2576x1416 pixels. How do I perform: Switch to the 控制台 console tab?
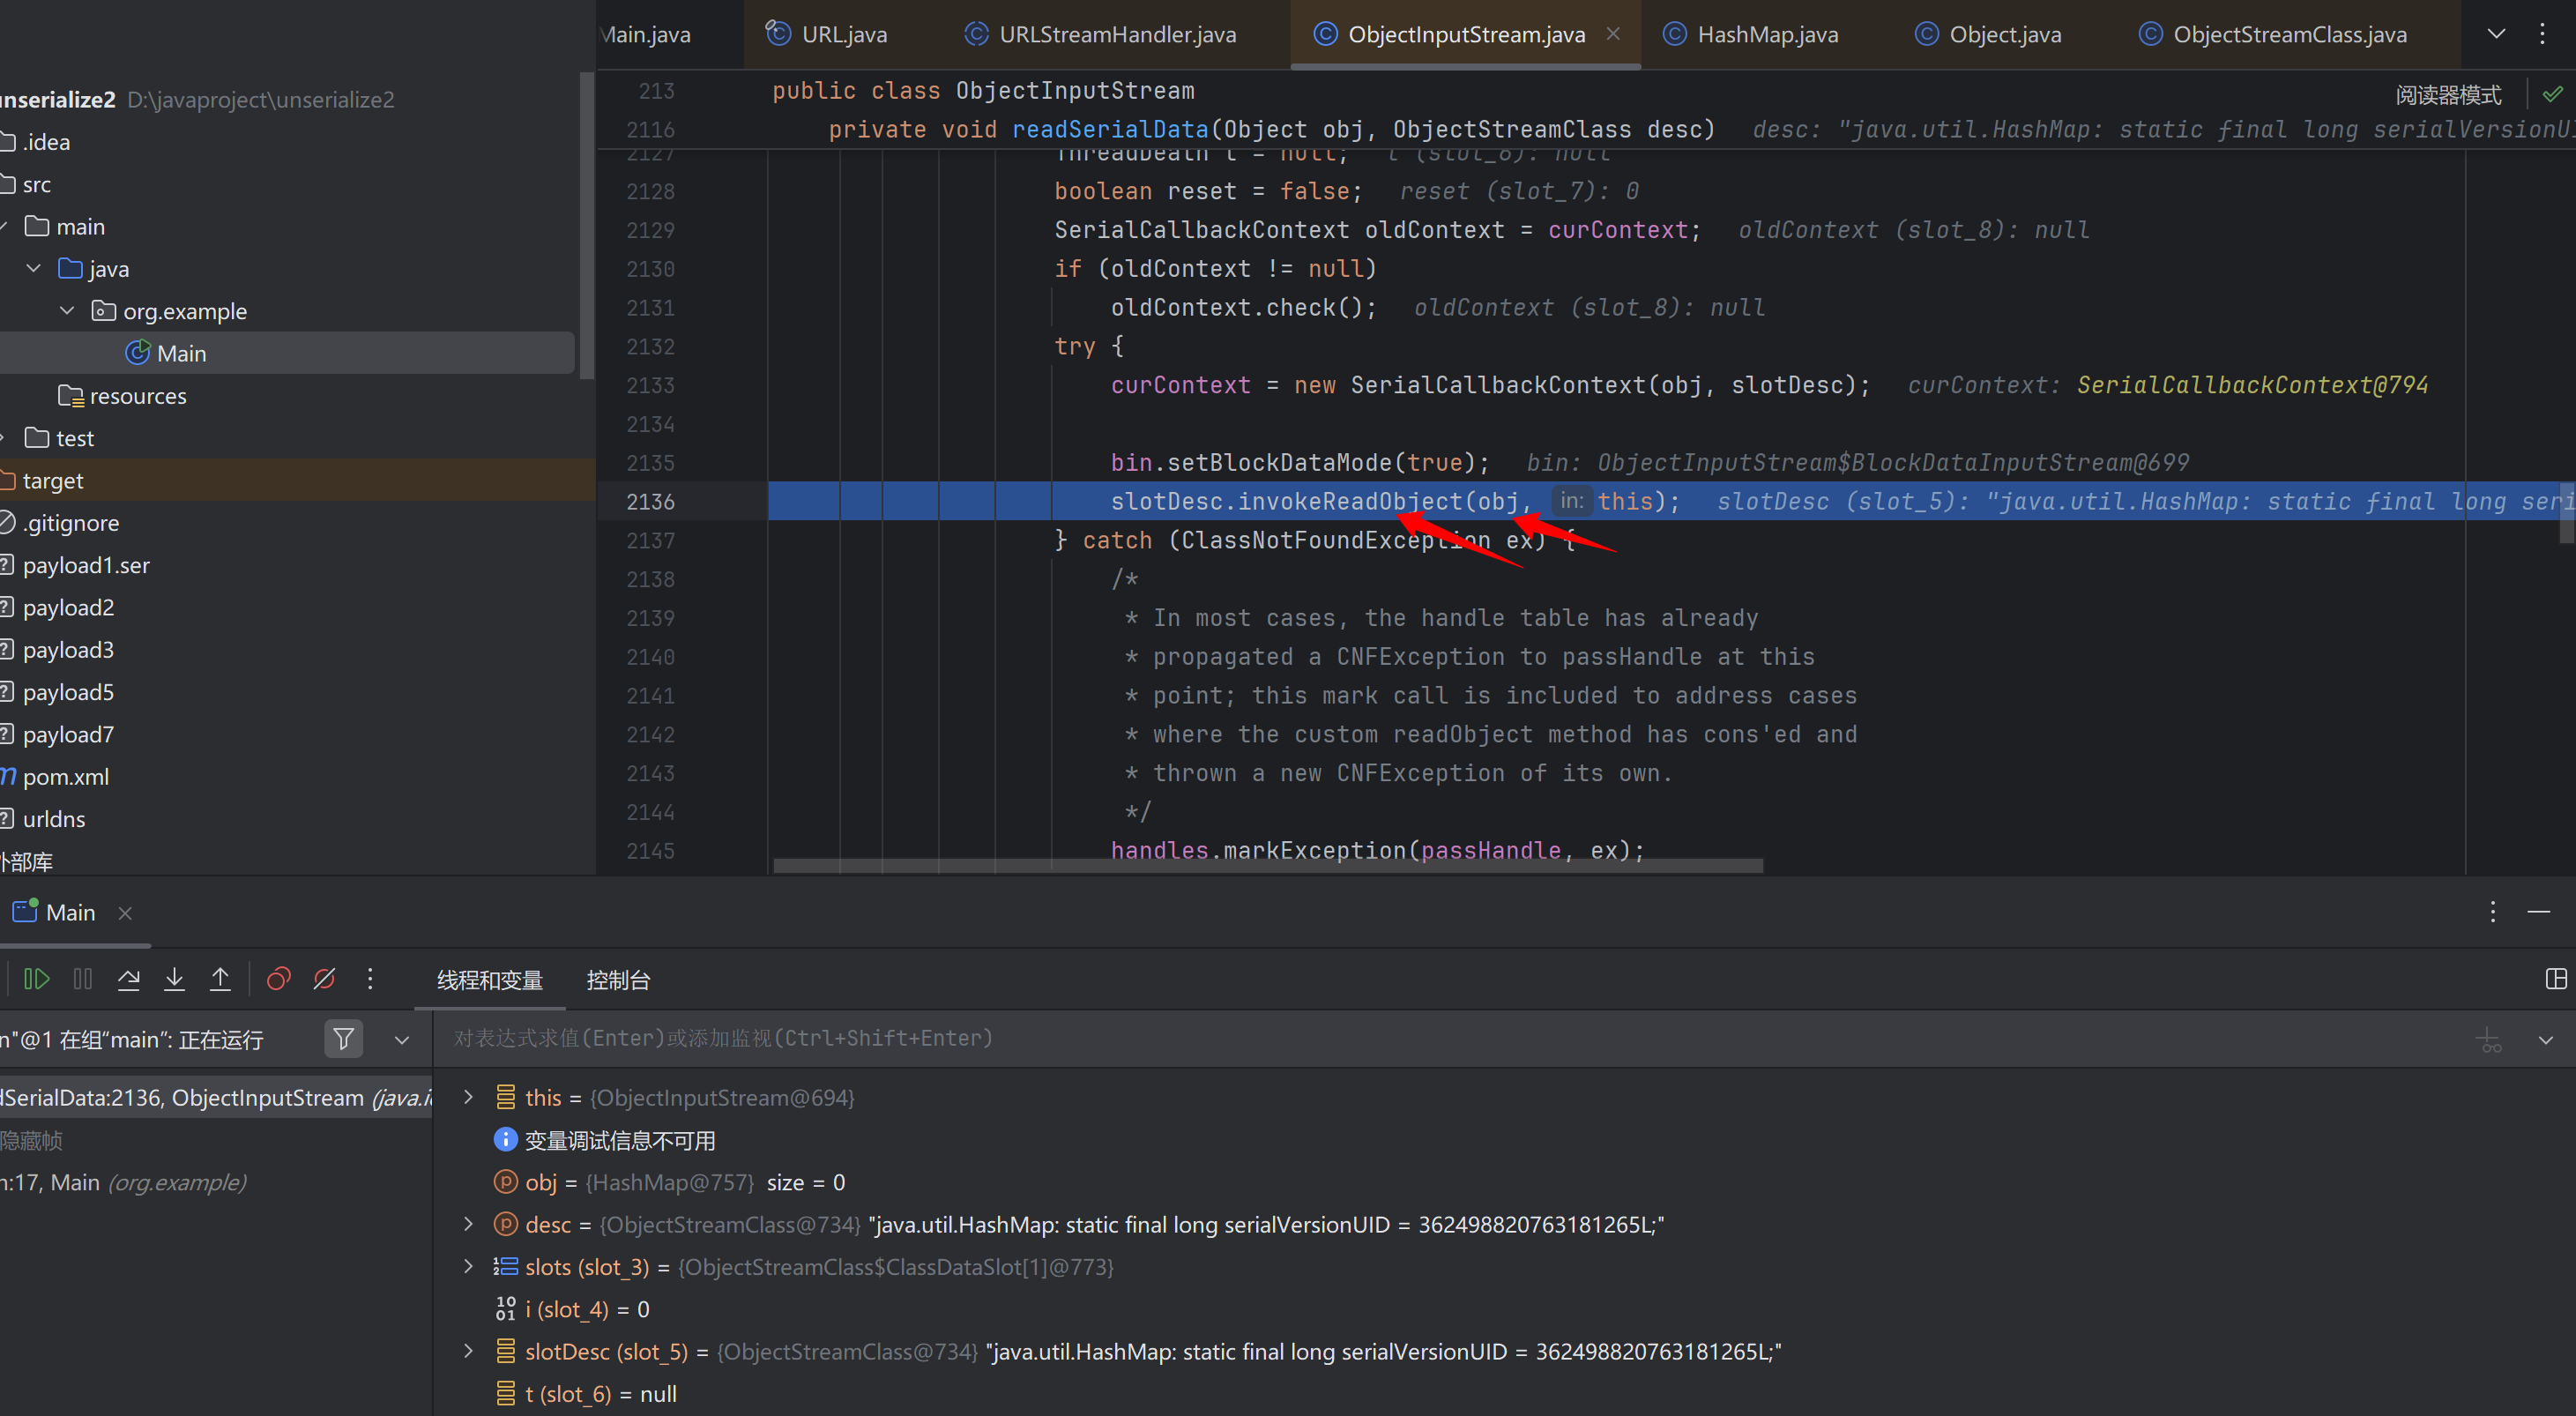(x=617, y=981)
